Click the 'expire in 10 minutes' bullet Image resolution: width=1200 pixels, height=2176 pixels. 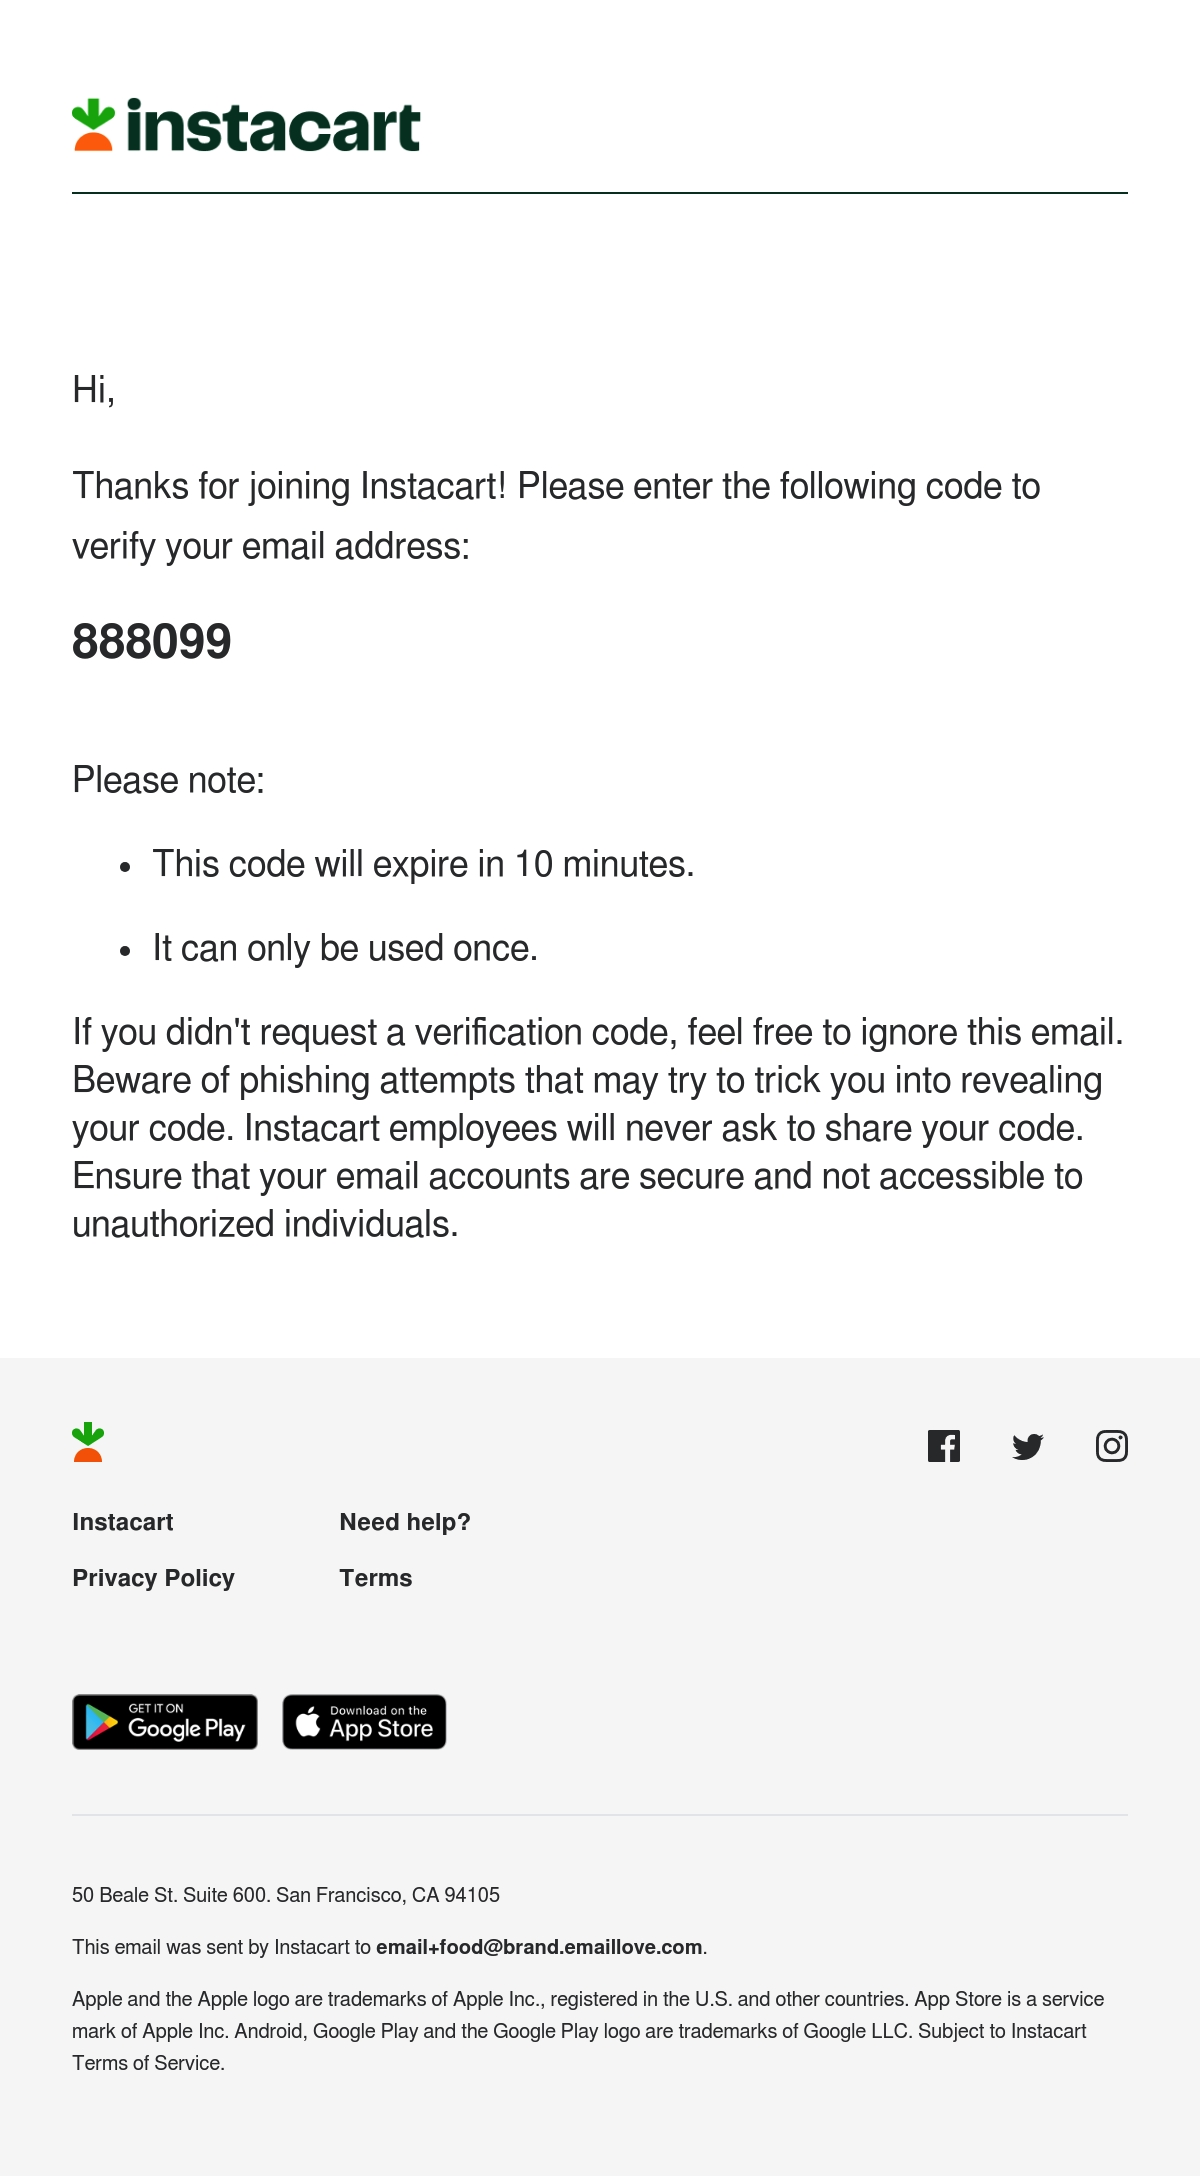click(423, 864)
